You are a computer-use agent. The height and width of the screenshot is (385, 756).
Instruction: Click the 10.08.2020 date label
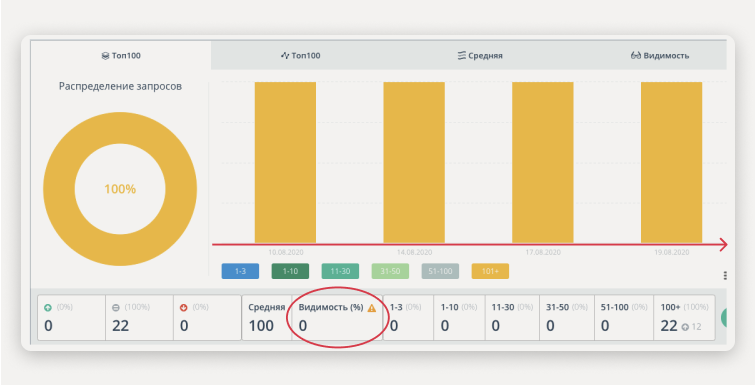coord(286,252)
